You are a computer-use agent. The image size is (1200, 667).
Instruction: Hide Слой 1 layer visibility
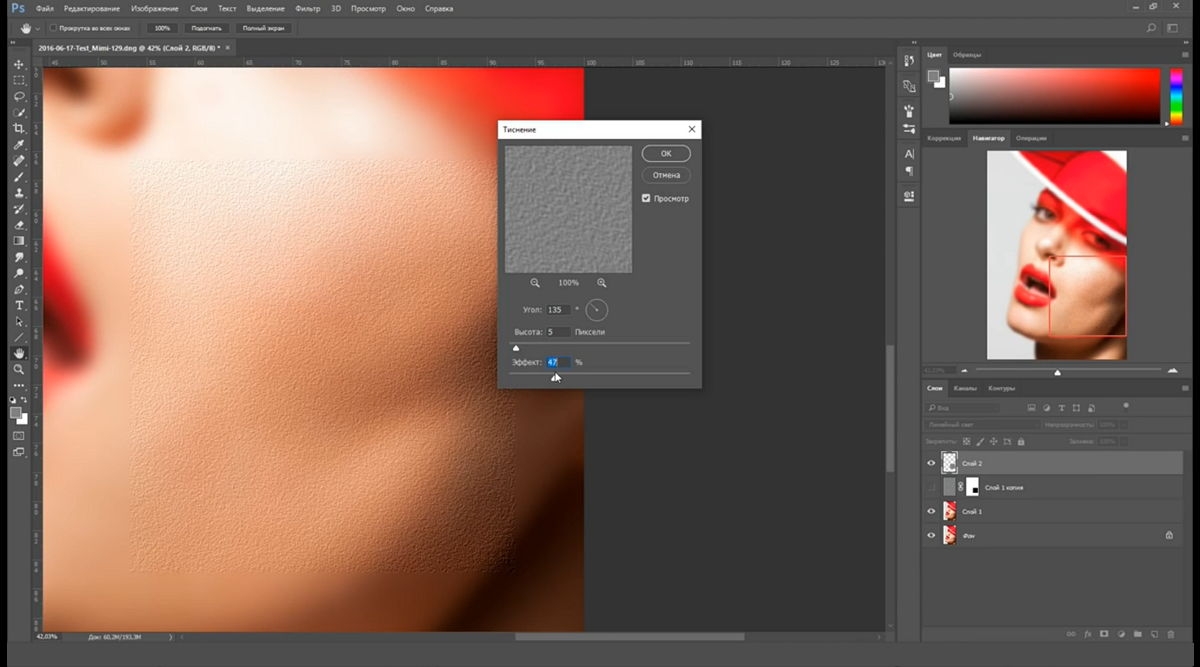click(931, 511)
